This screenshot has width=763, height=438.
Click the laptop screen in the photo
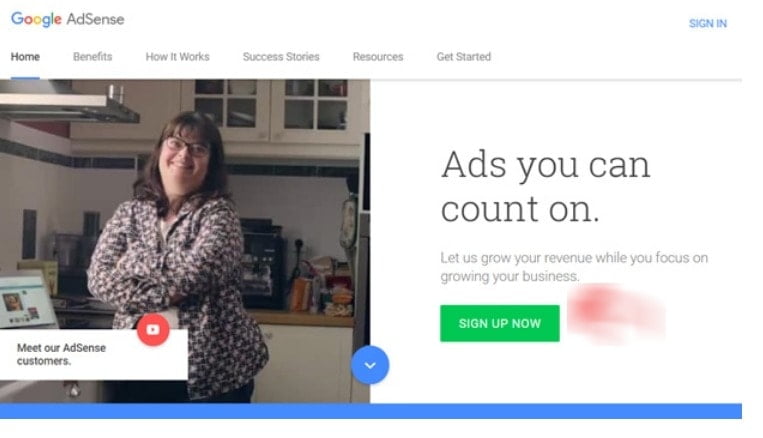coord(24,304)
